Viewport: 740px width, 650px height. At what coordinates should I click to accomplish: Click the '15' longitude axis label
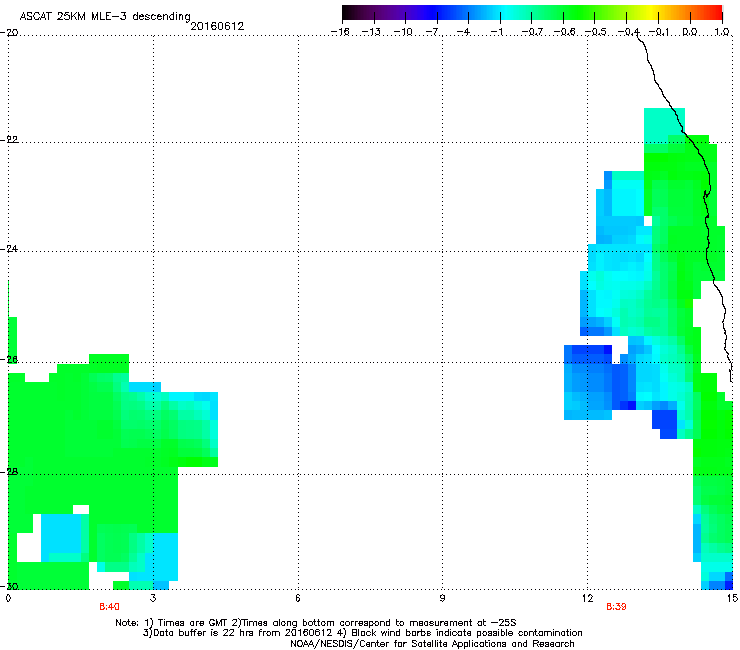[732, 599]
